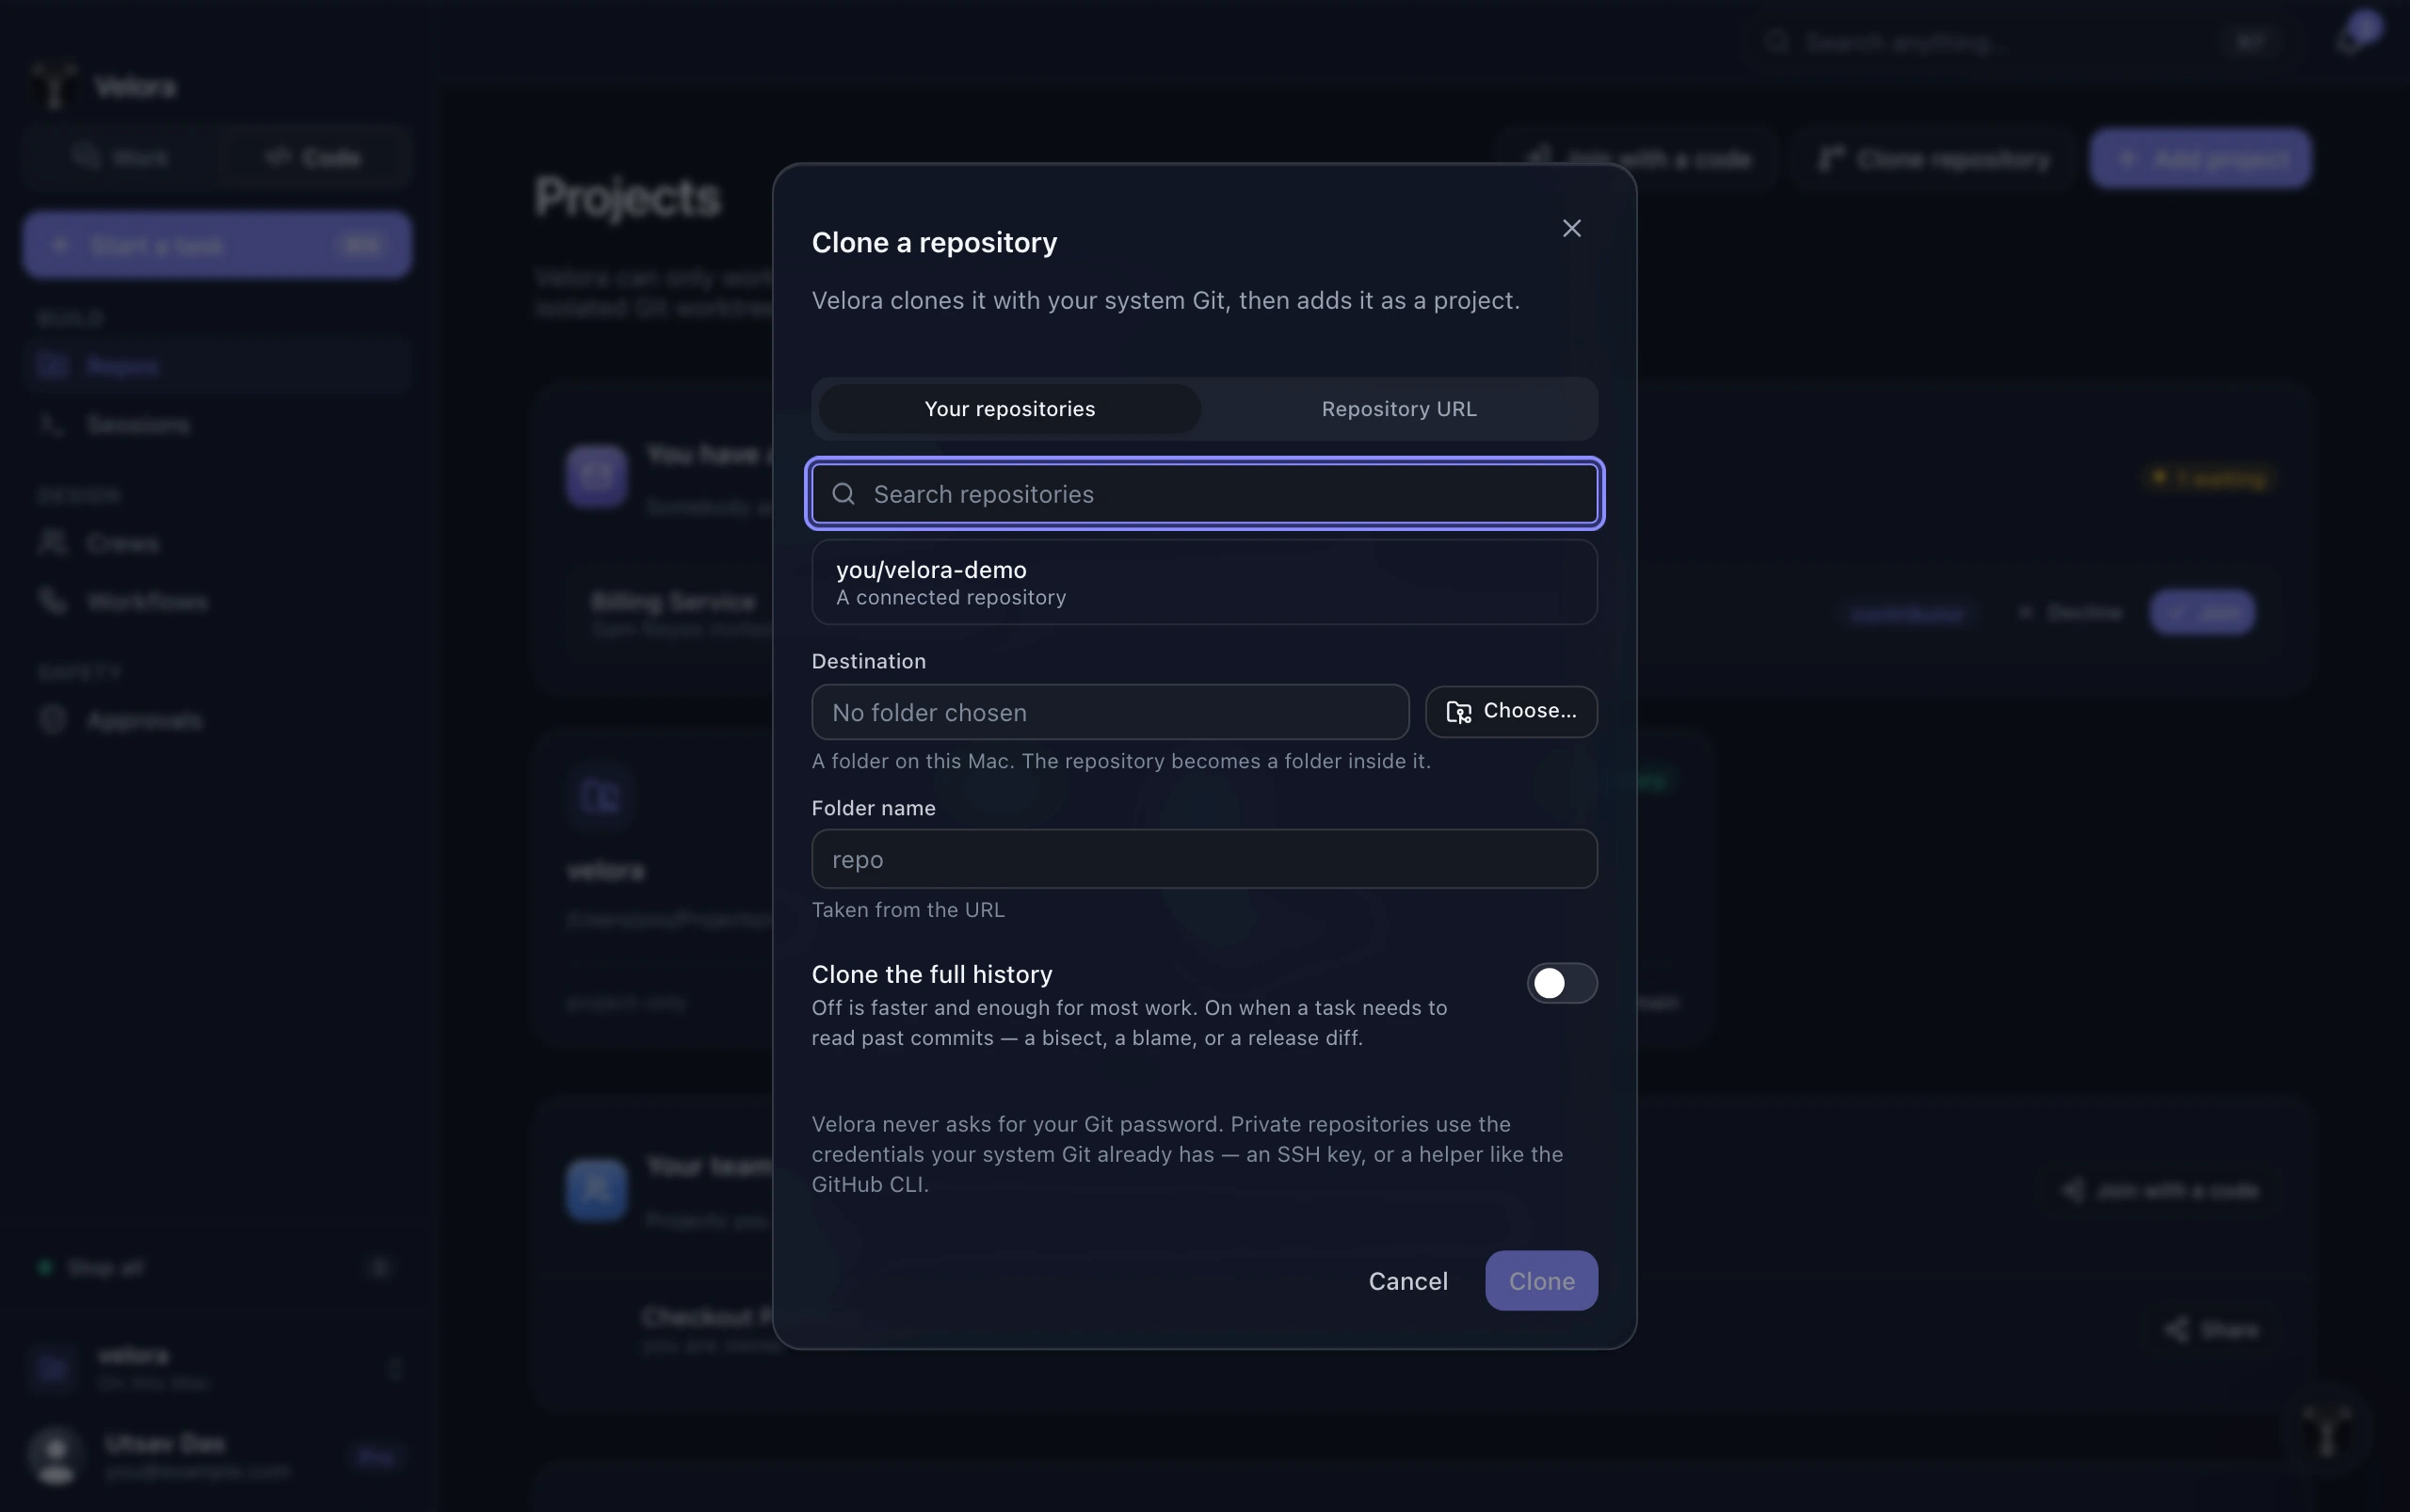The width and height of the screenshot is (2410, 1512).
Task: Open Workflows in the sidebar
Action: click(217, 602)
